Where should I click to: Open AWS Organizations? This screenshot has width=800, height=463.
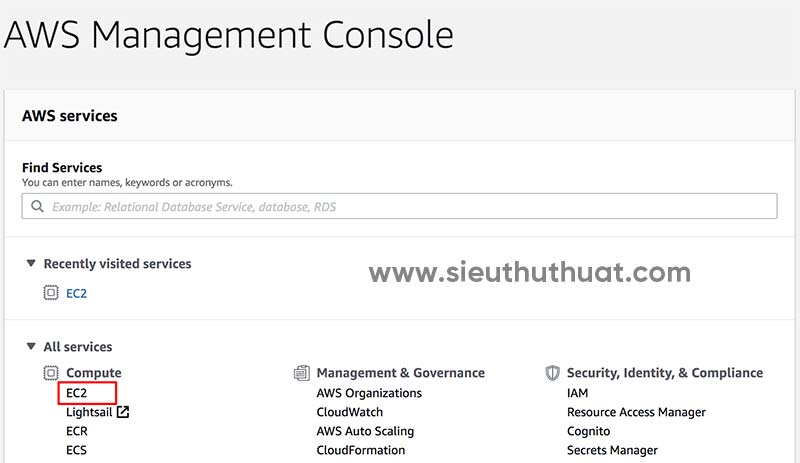pyautogui.click(x=369, y=393)
